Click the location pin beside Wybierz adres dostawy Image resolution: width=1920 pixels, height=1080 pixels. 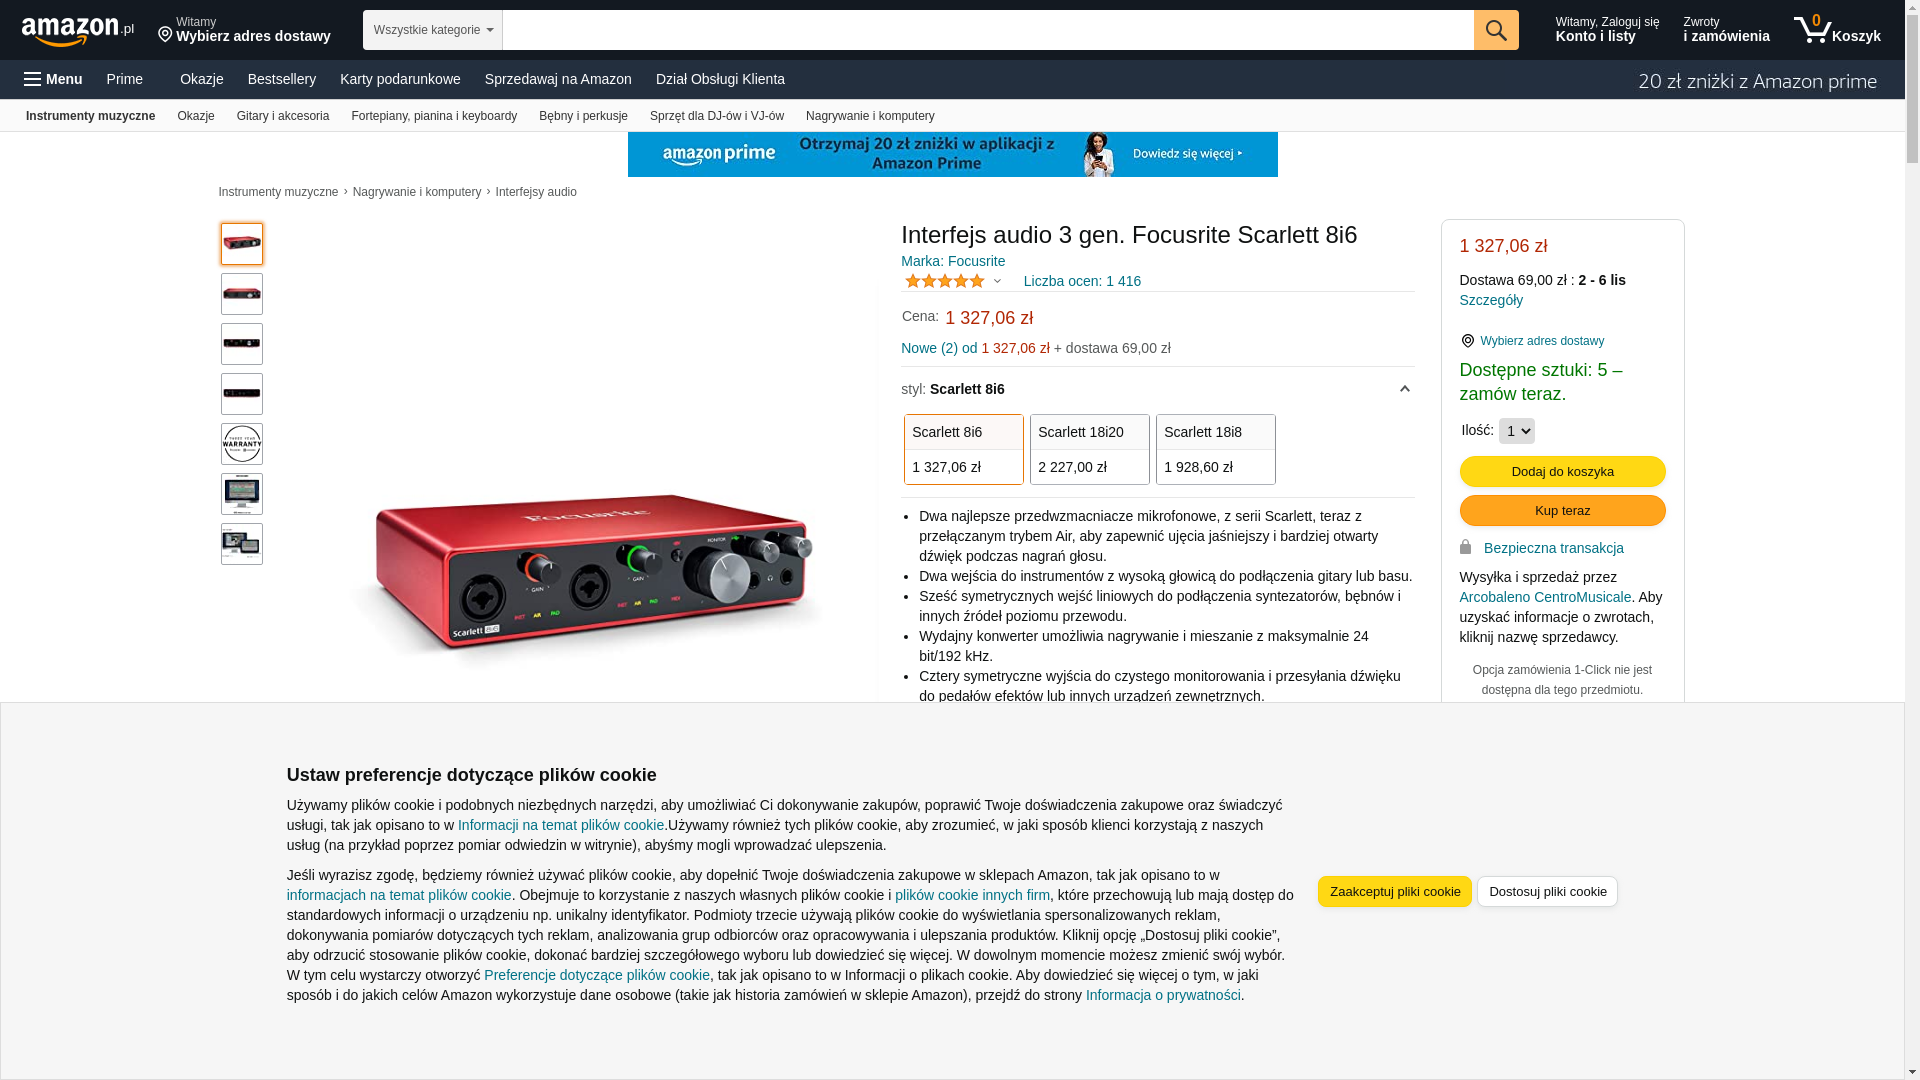coord(1467,341)
